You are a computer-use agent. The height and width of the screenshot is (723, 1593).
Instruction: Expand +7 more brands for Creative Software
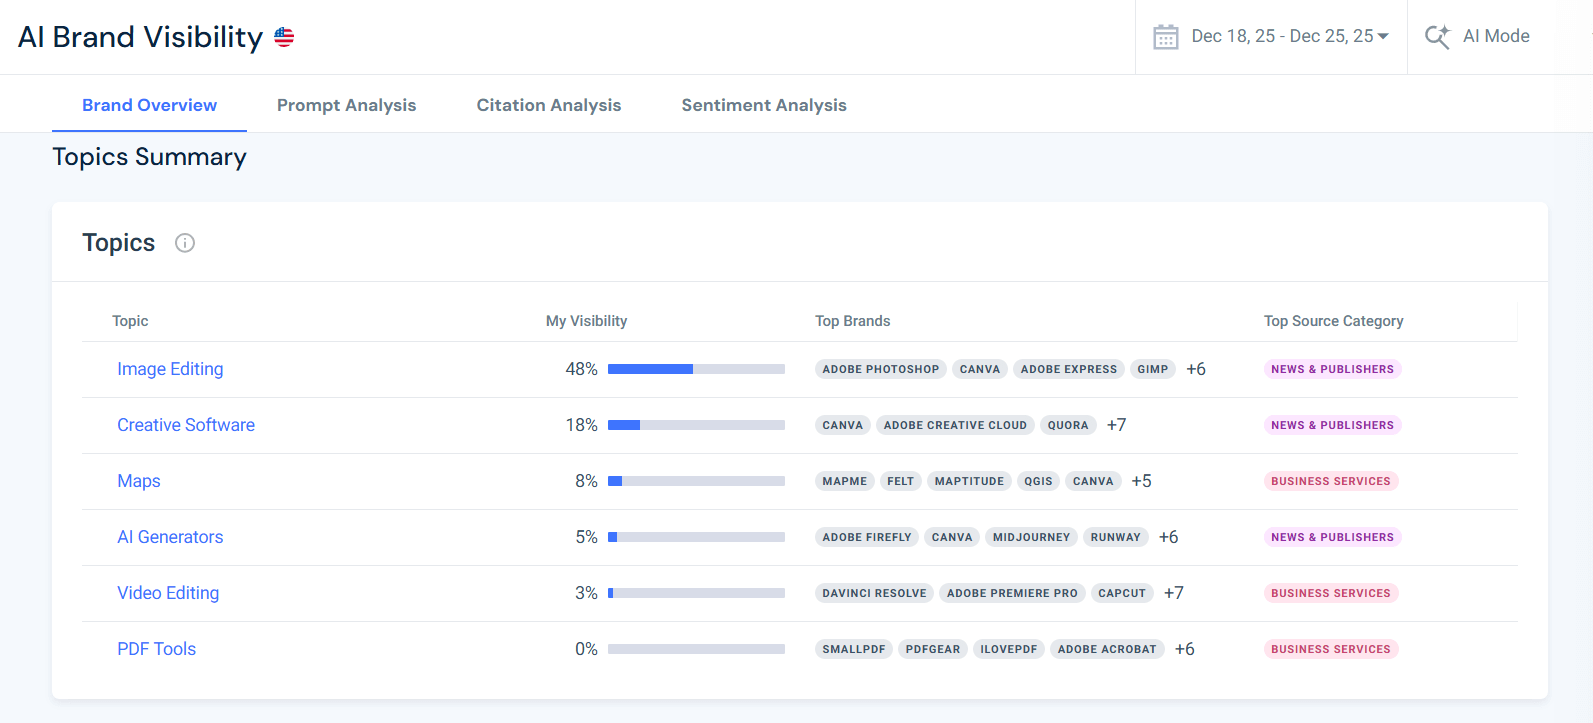point(1117,425)
